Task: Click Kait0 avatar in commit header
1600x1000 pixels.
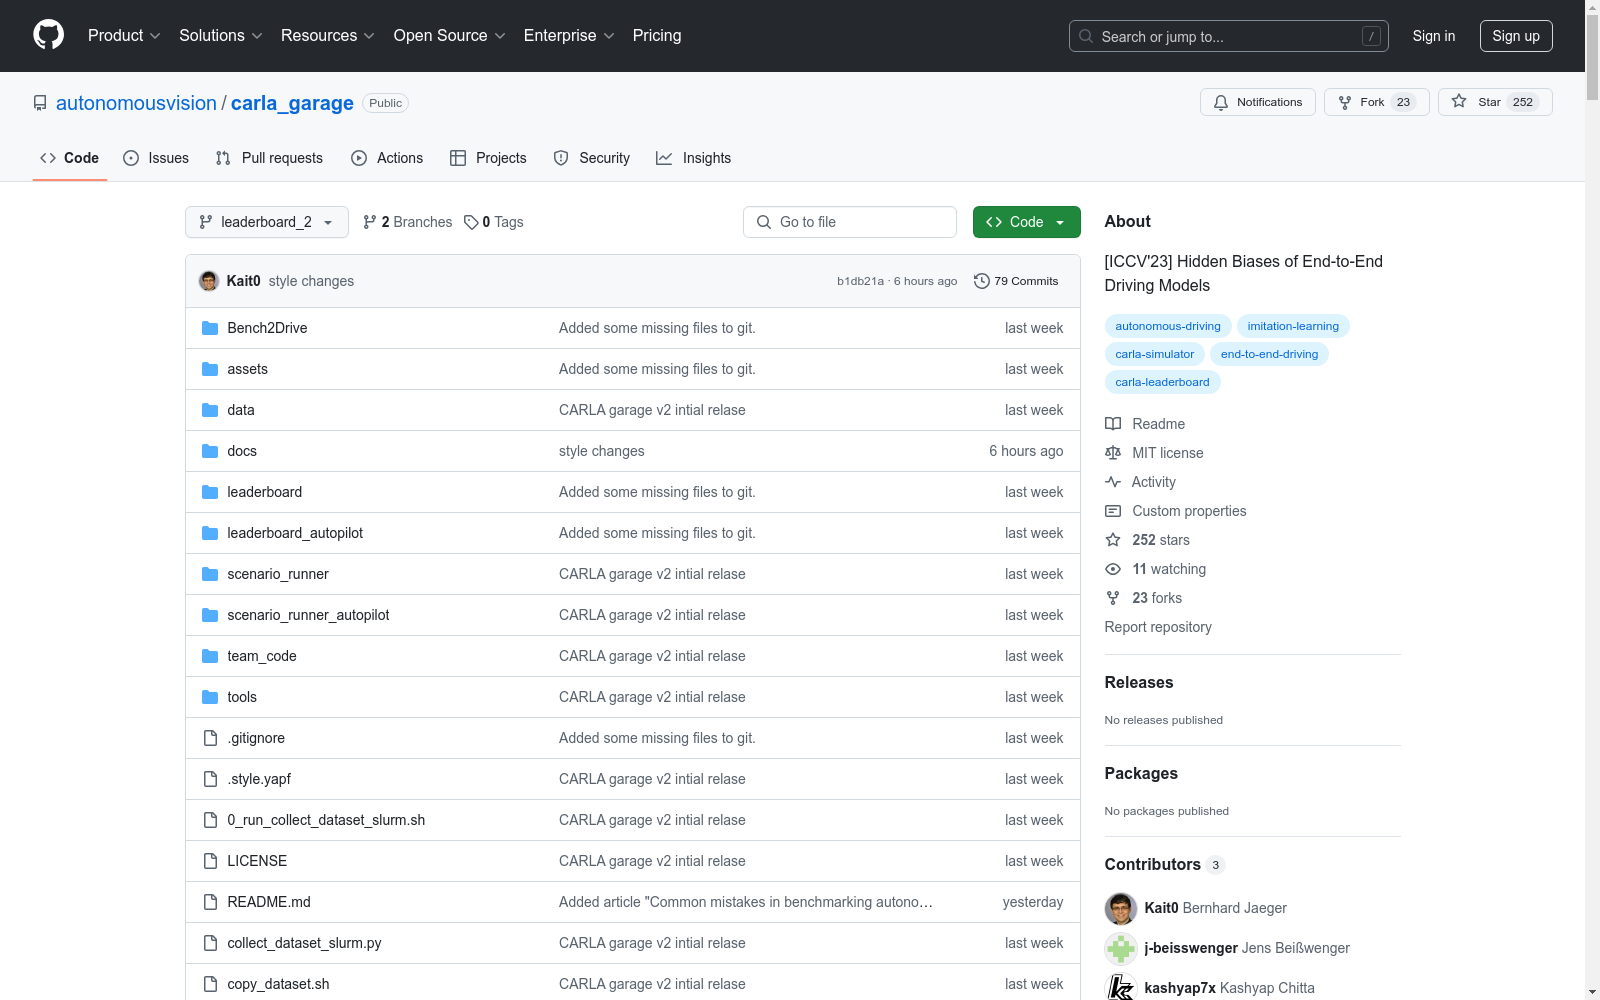Action: click(x=209, y=281)
